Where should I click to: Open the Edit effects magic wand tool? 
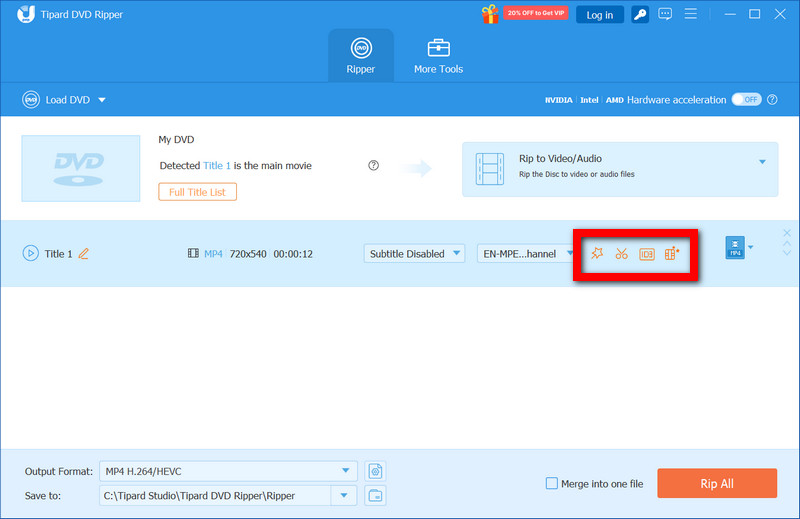pyautogui.click(x=597, y=254)
